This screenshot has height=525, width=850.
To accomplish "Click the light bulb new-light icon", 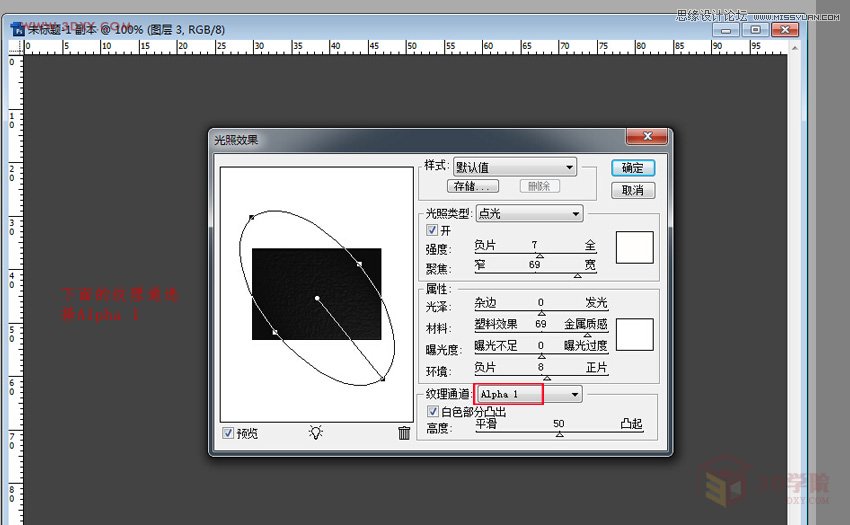I will 315,432.
